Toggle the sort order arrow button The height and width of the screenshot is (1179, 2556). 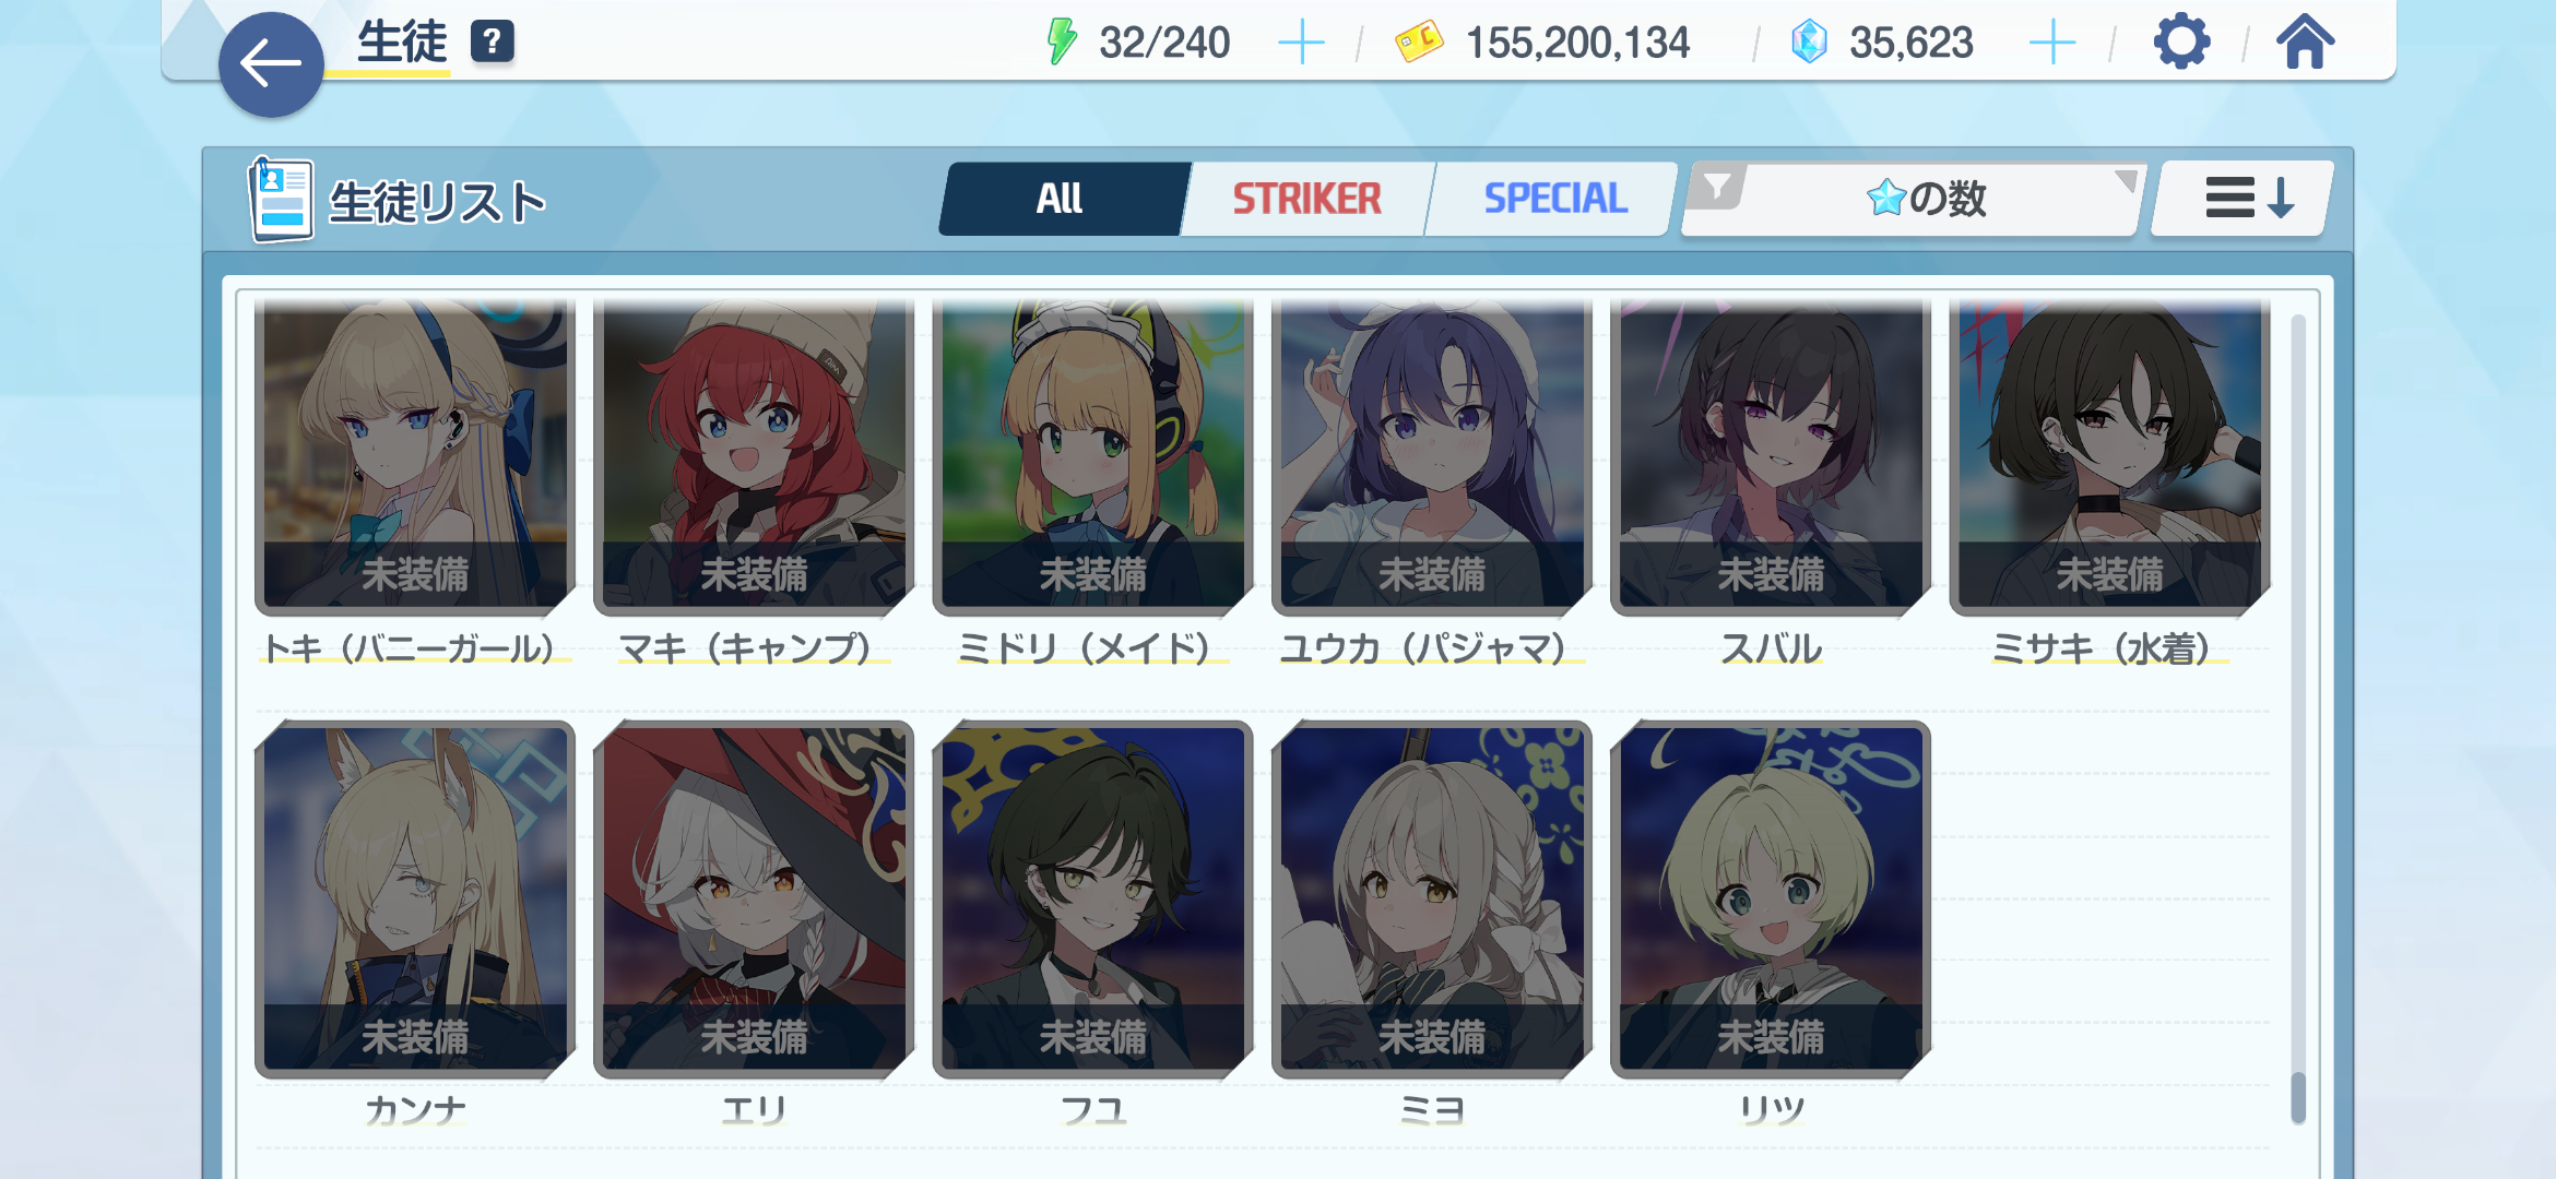[2243, 198]
